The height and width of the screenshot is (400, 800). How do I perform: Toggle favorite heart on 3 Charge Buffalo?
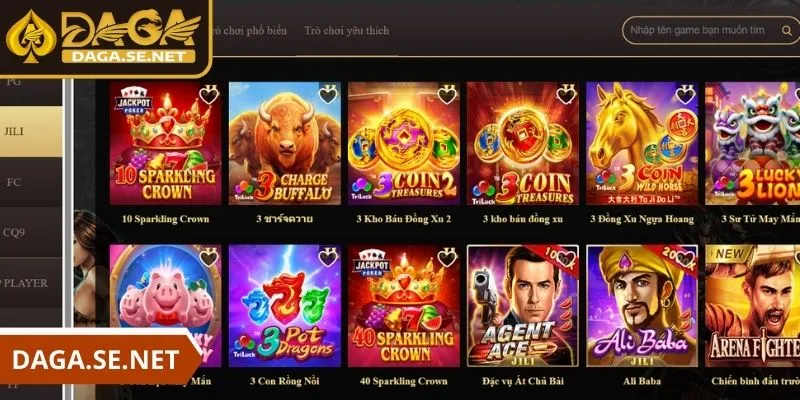[x=328, y=94]
